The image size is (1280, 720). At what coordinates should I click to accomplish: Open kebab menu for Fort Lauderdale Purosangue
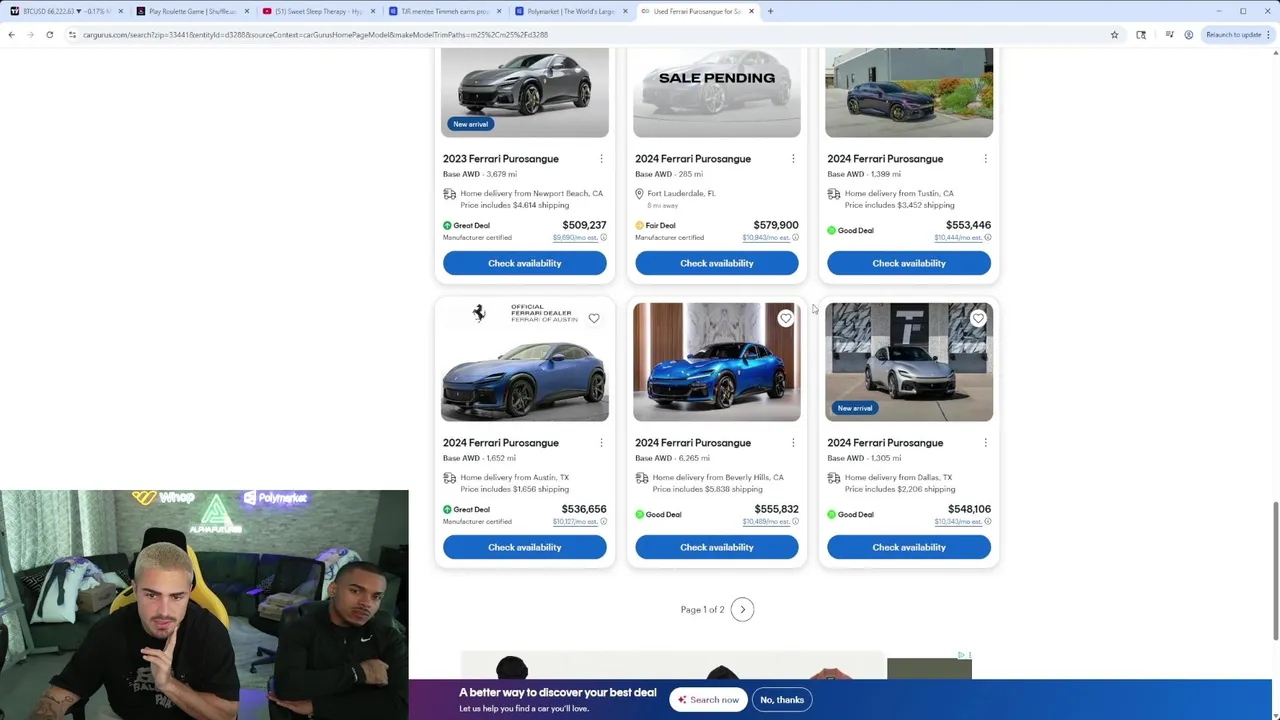click(x=793, y=159)
